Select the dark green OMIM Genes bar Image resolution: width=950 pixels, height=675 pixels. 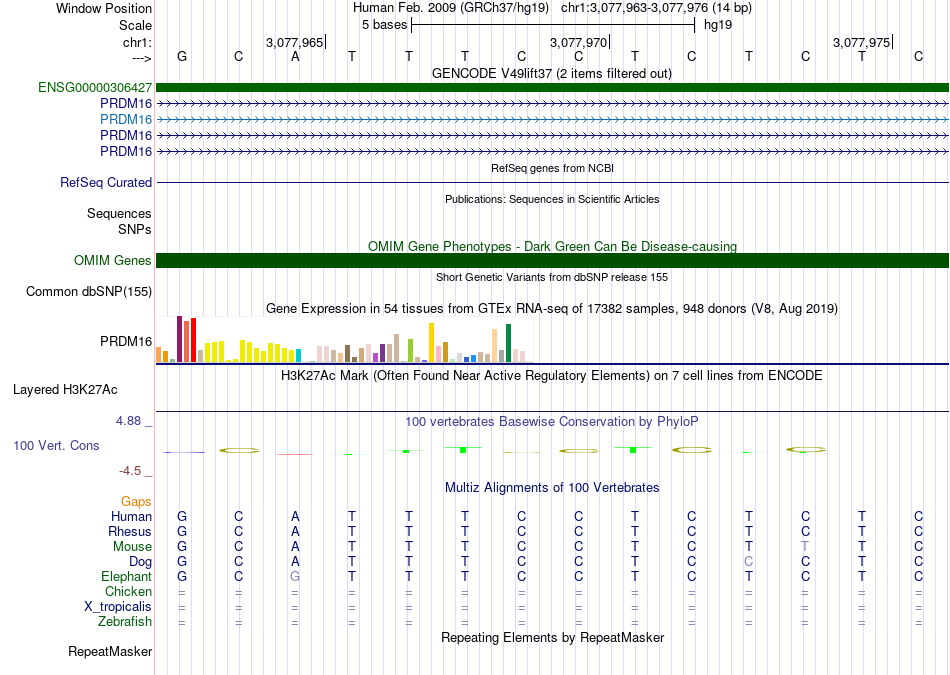pyautogui.click(x=553, y=261)
